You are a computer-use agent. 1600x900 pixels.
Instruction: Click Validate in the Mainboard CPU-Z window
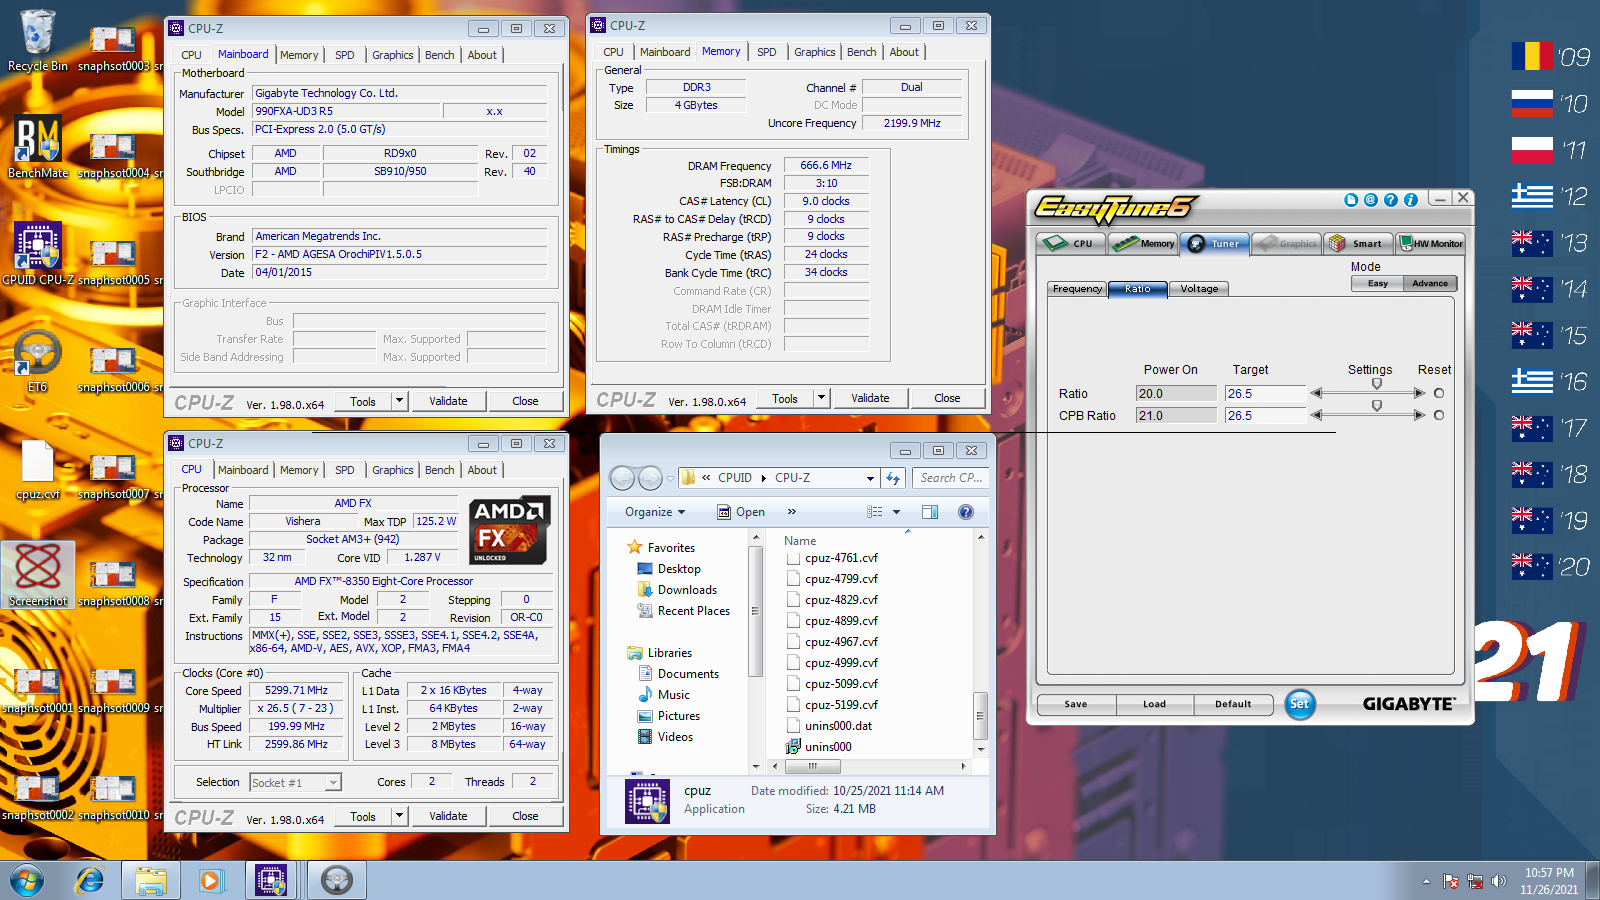[448, 401]
